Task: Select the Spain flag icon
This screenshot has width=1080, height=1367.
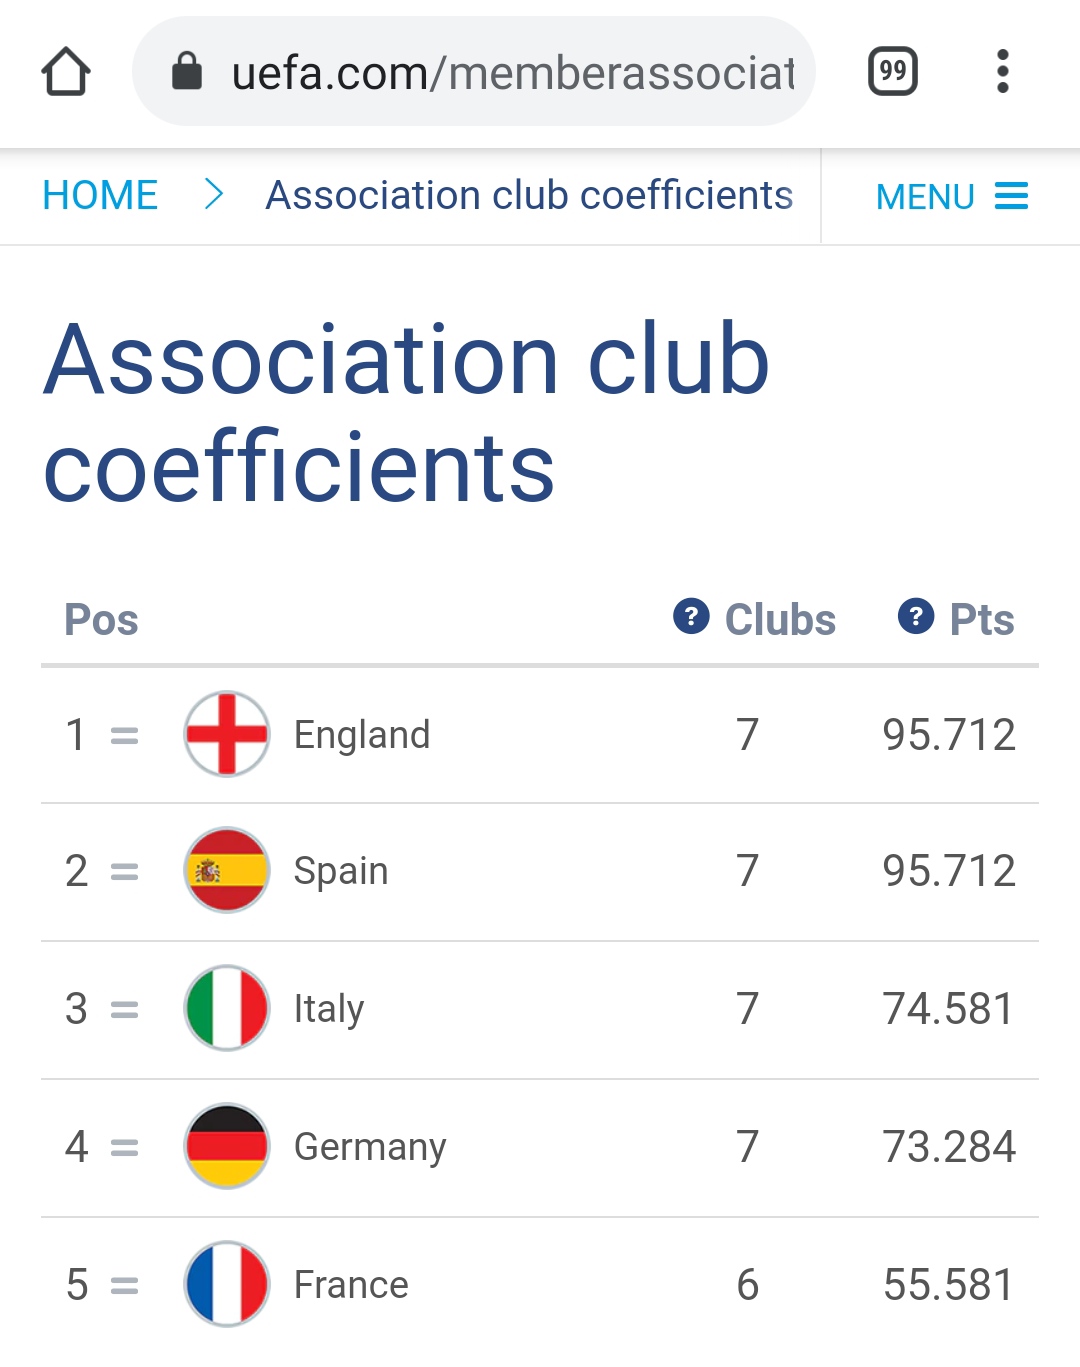Action: [x=227, y=870]
